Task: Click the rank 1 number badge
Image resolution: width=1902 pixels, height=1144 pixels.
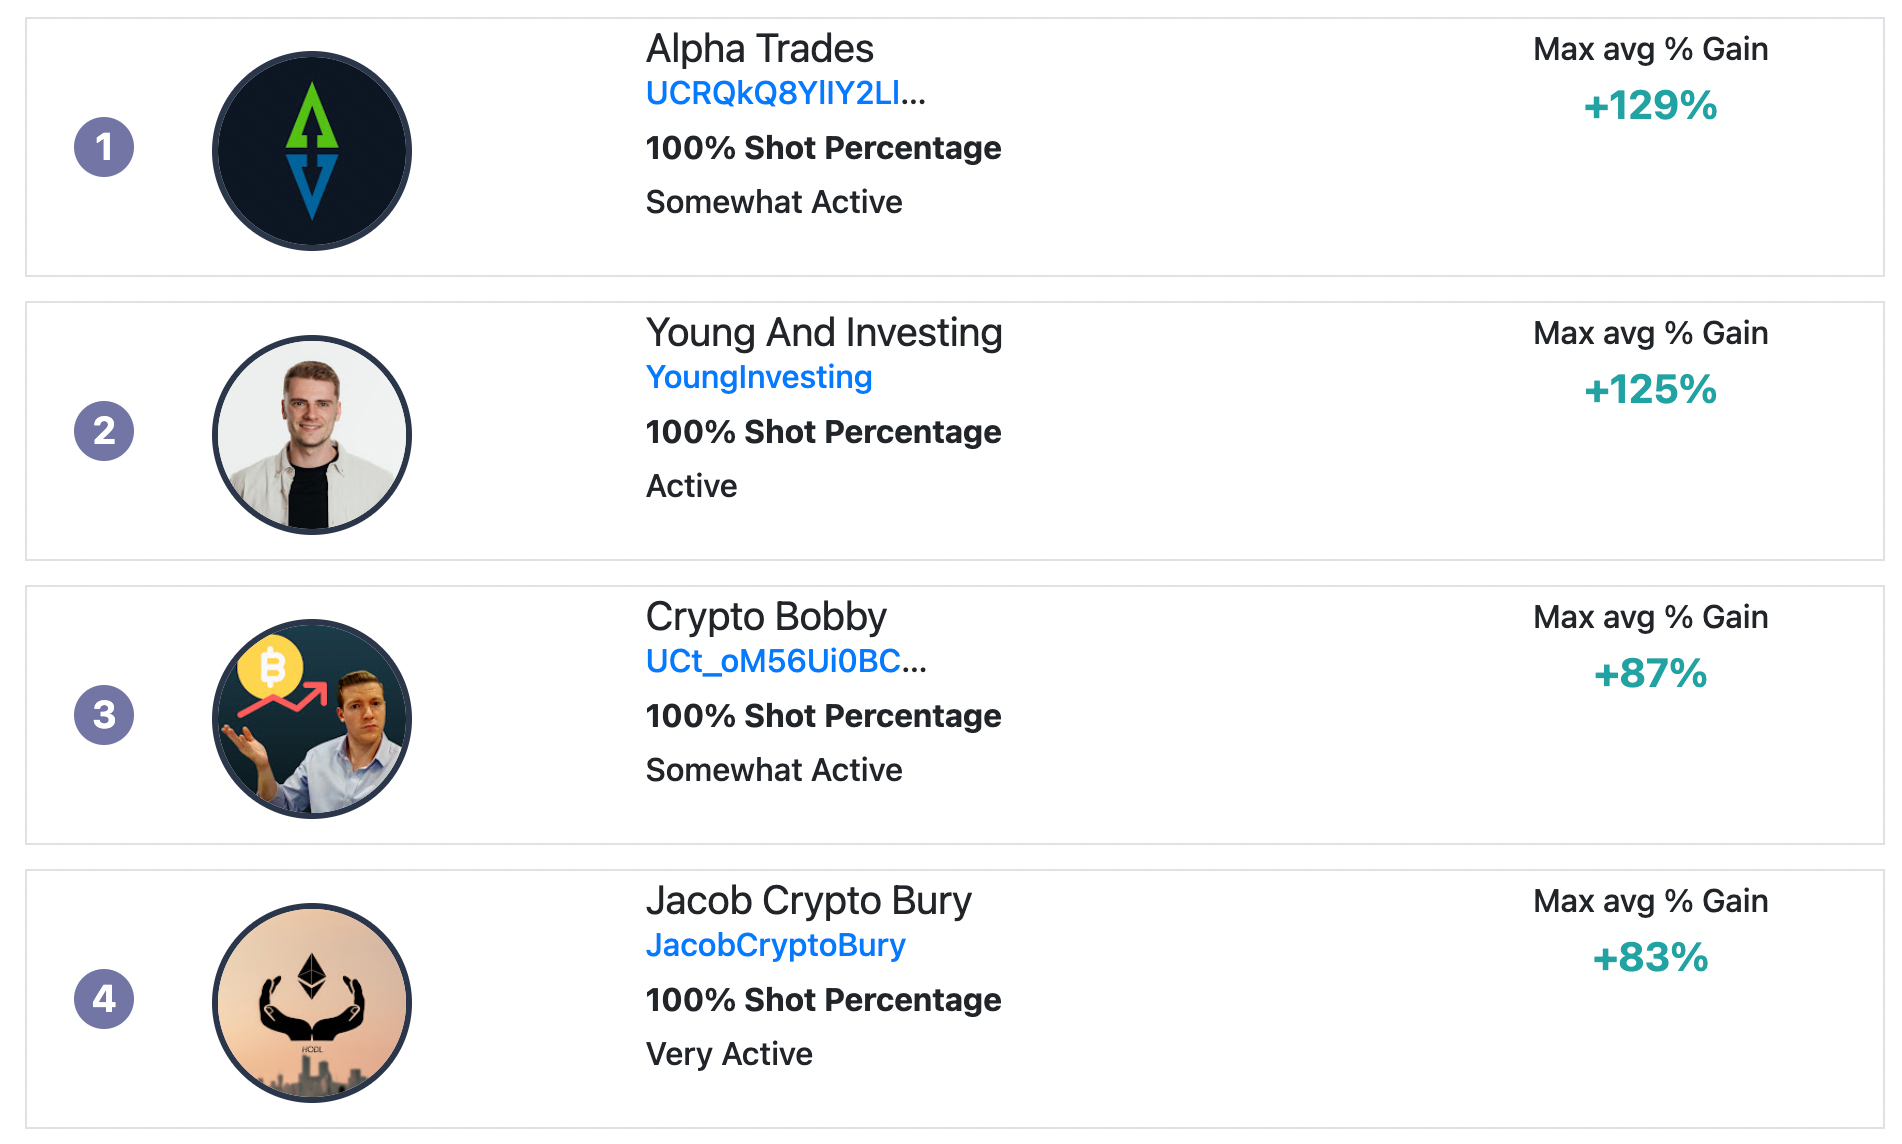Action: pyautogui.click(x=104, y=147)
